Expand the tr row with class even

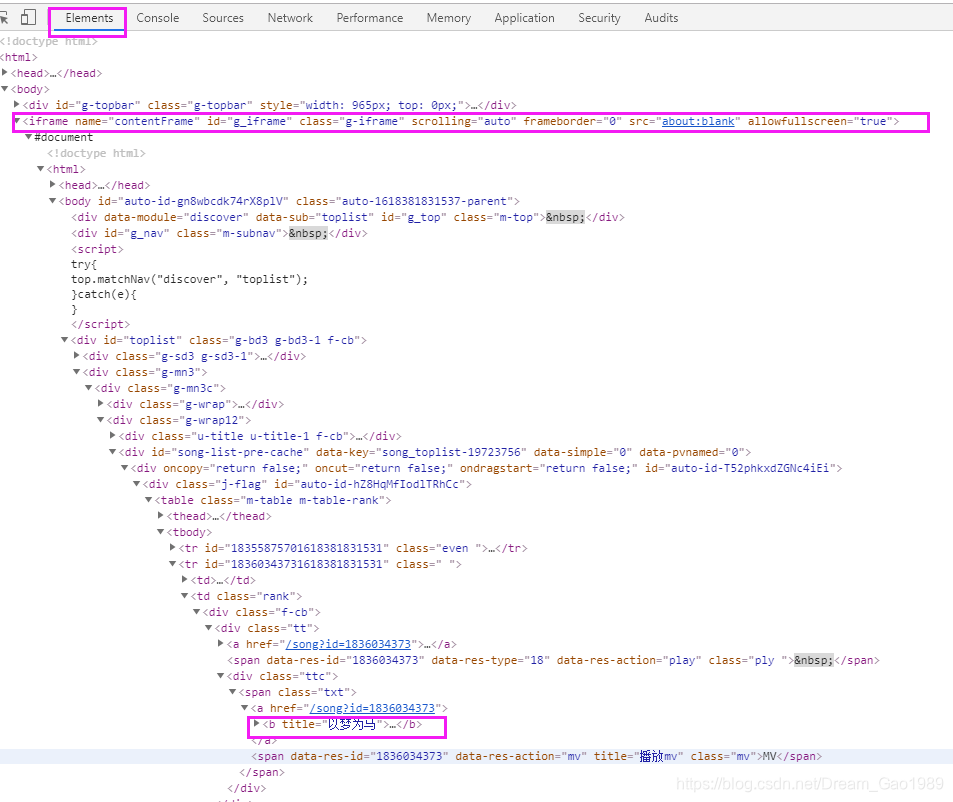173,547
